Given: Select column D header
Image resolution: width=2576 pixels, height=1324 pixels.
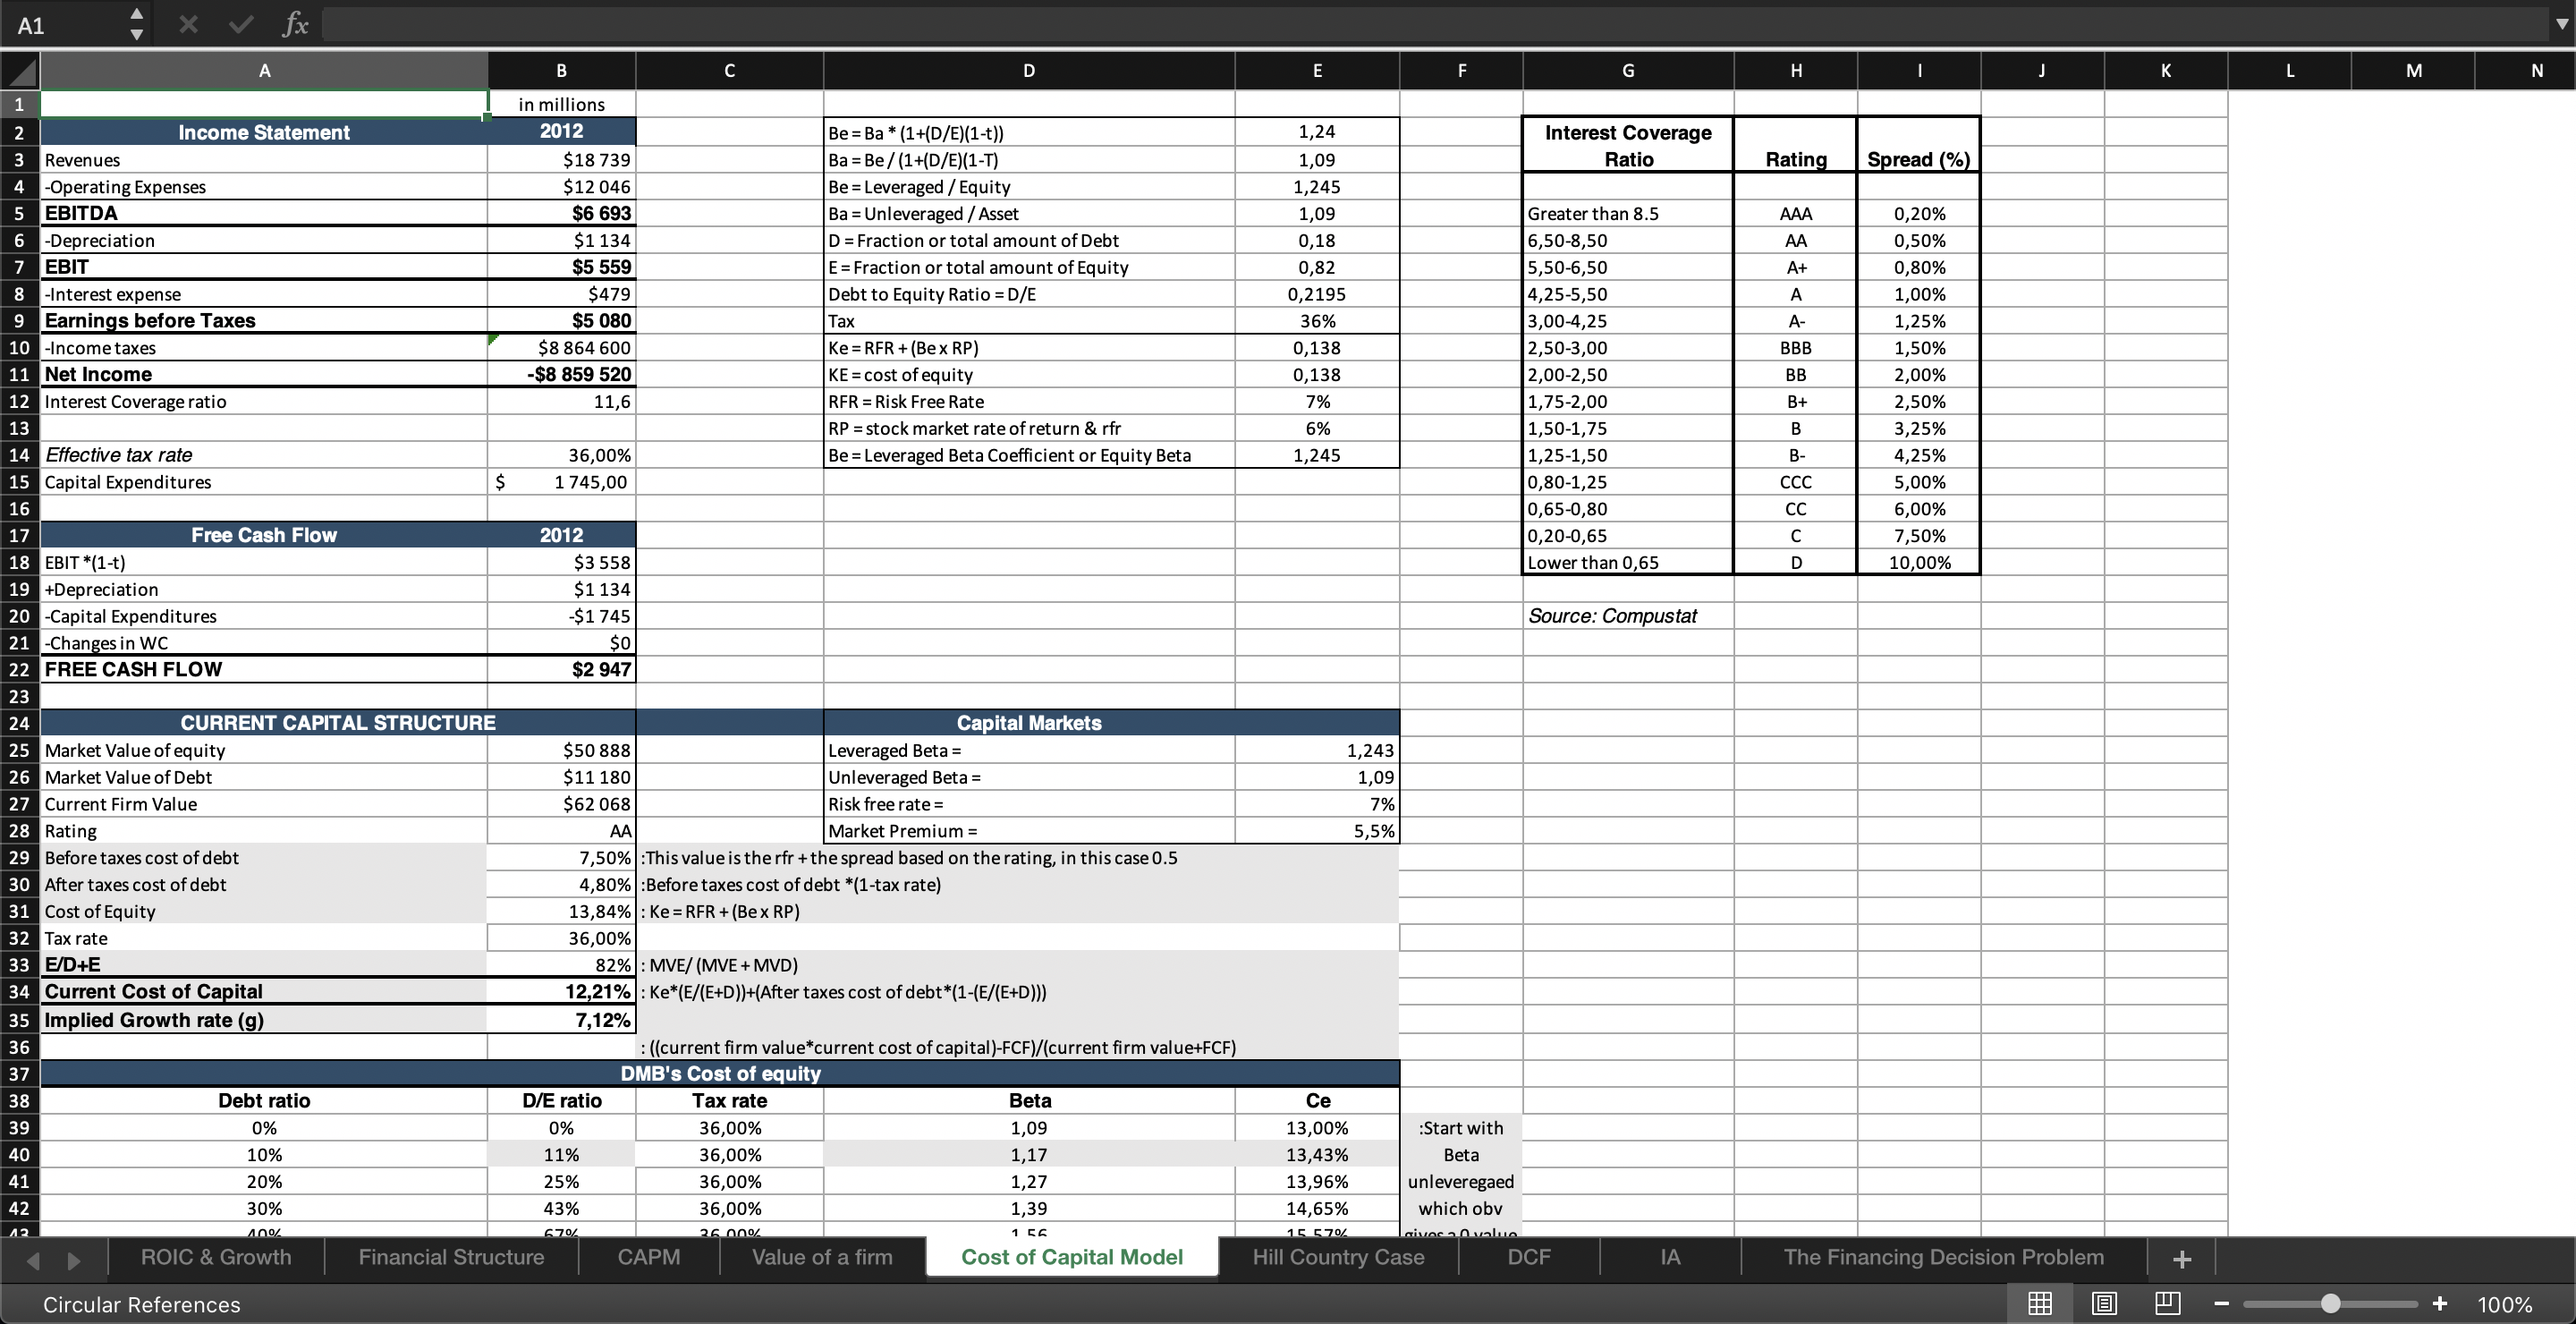Looking at the screenshot, I should click(x=1029, y=71).
